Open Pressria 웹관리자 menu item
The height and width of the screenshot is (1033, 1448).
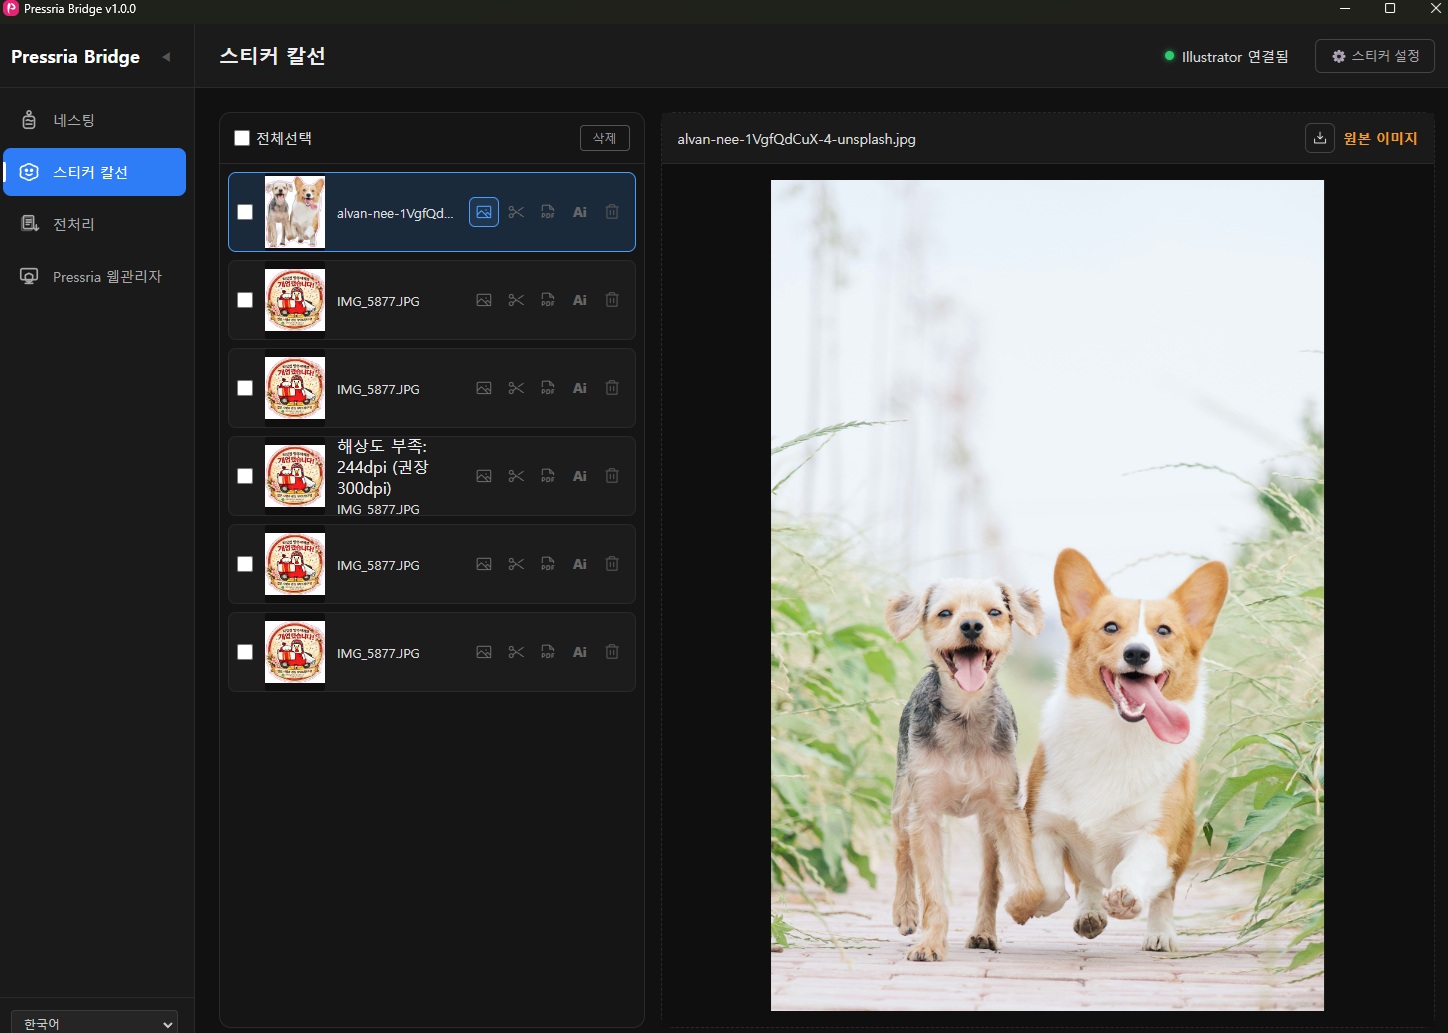(95, 276)
